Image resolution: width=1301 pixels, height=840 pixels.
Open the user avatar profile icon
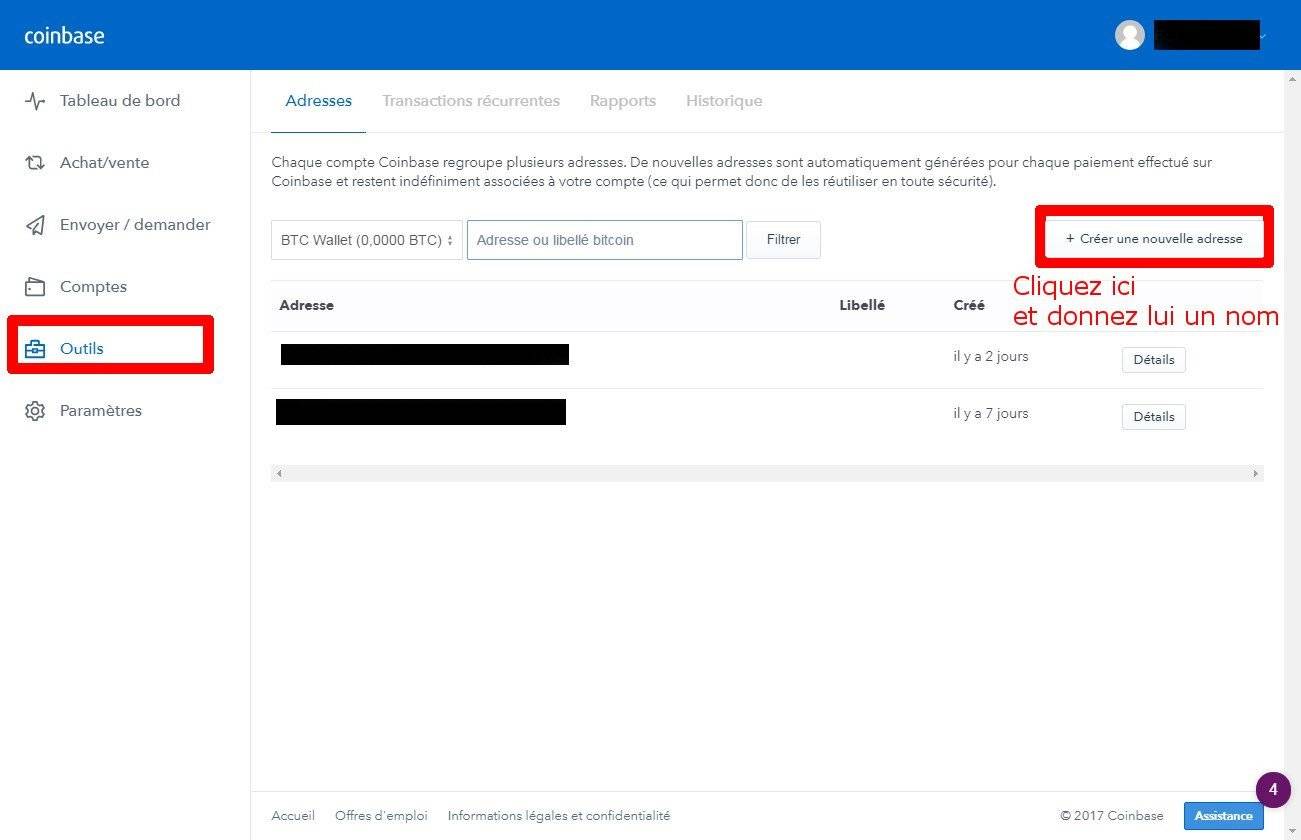[1130, 35]
